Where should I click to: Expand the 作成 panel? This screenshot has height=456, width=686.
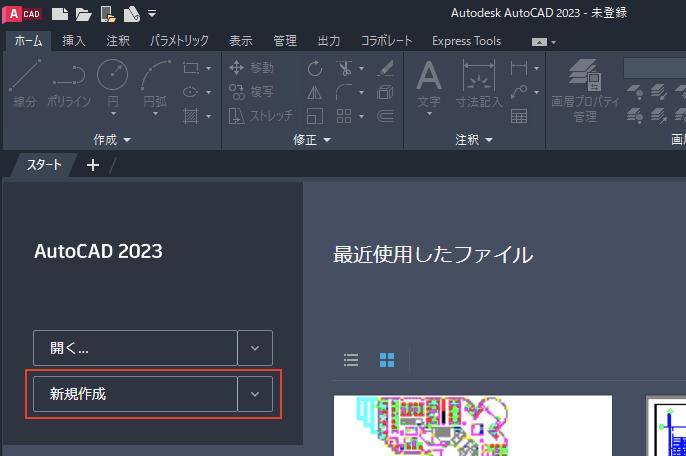pyautogui.click(x=112, y=140)
